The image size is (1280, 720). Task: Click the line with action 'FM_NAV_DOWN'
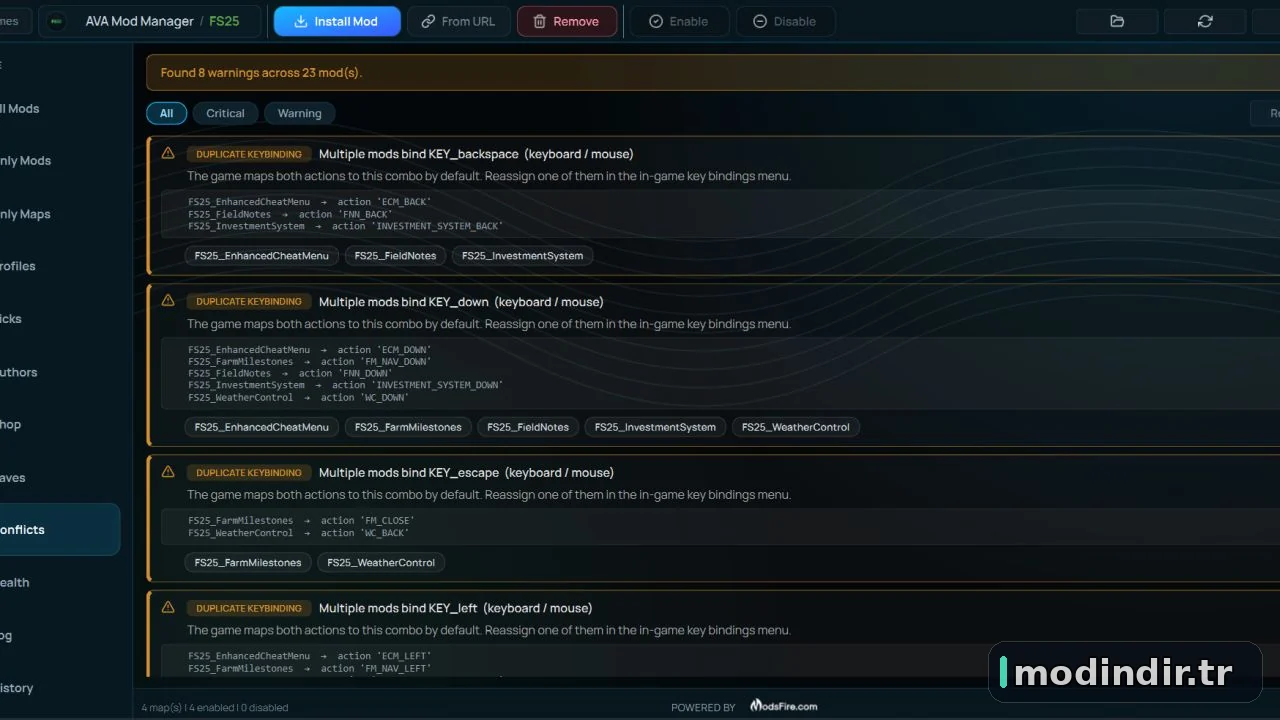[x=310, y=361]
